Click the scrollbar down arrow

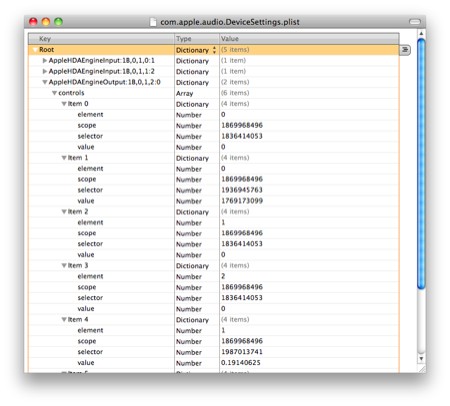[421, 359]
